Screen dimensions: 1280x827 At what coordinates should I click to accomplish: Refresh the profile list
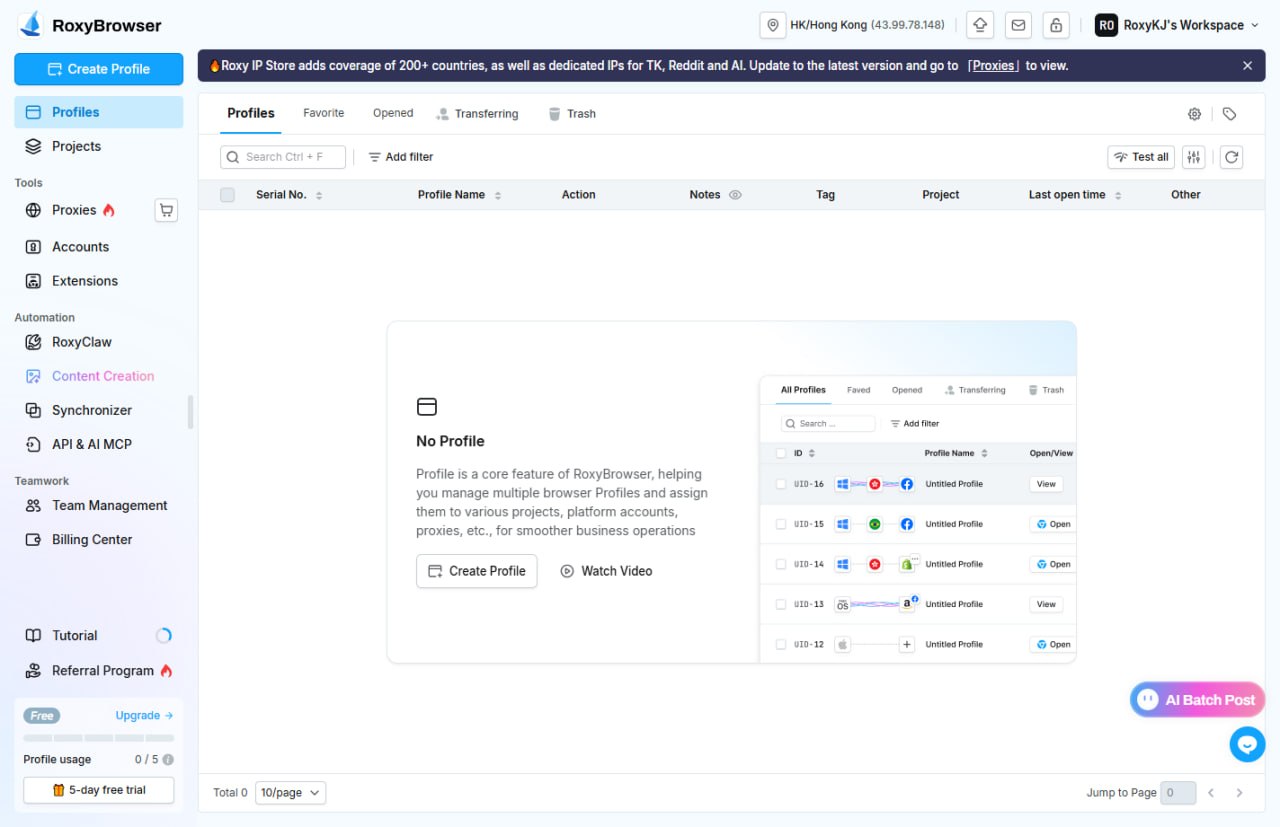(1232, 157)
